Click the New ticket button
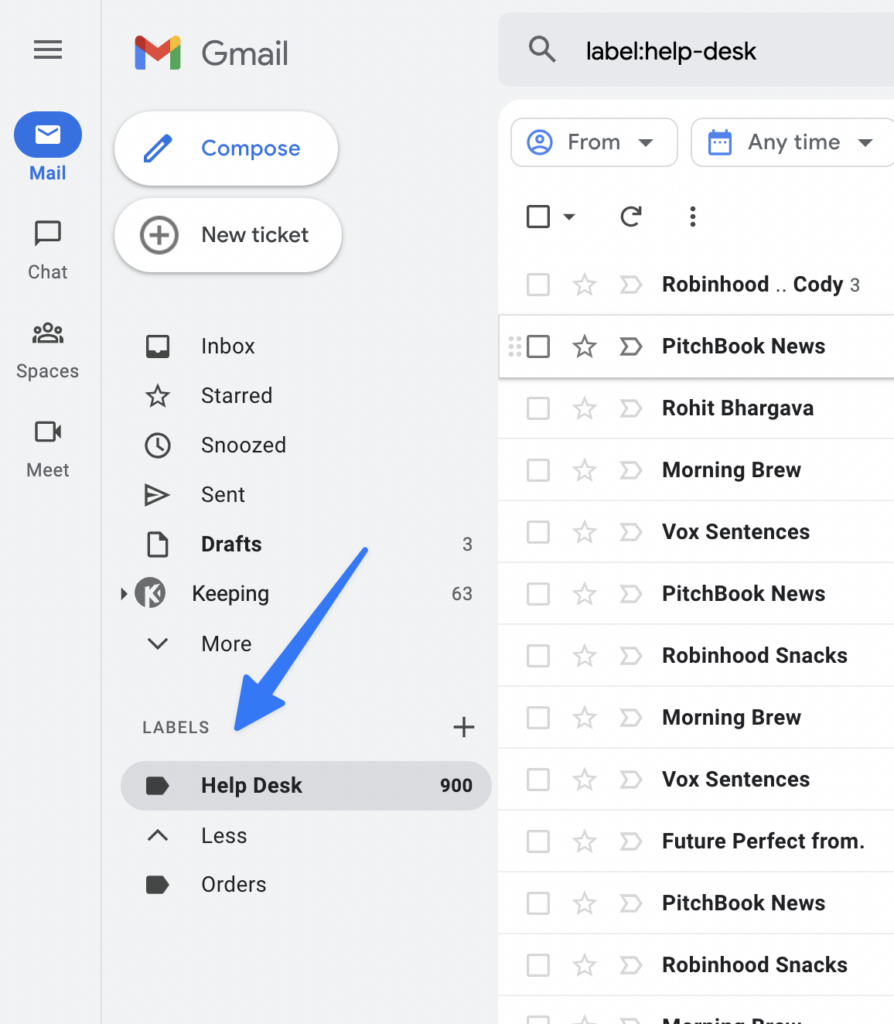Viewport: 894px width, 1024px height. point(227,235)
